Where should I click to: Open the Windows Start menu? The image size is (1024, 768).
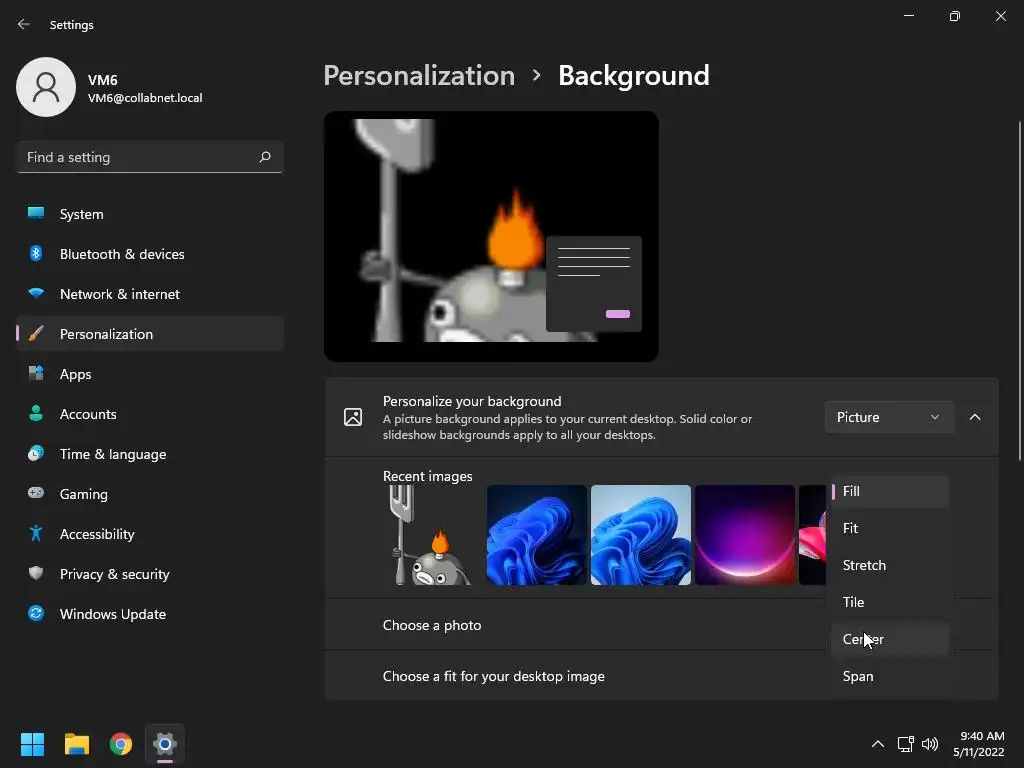(32, 744)
